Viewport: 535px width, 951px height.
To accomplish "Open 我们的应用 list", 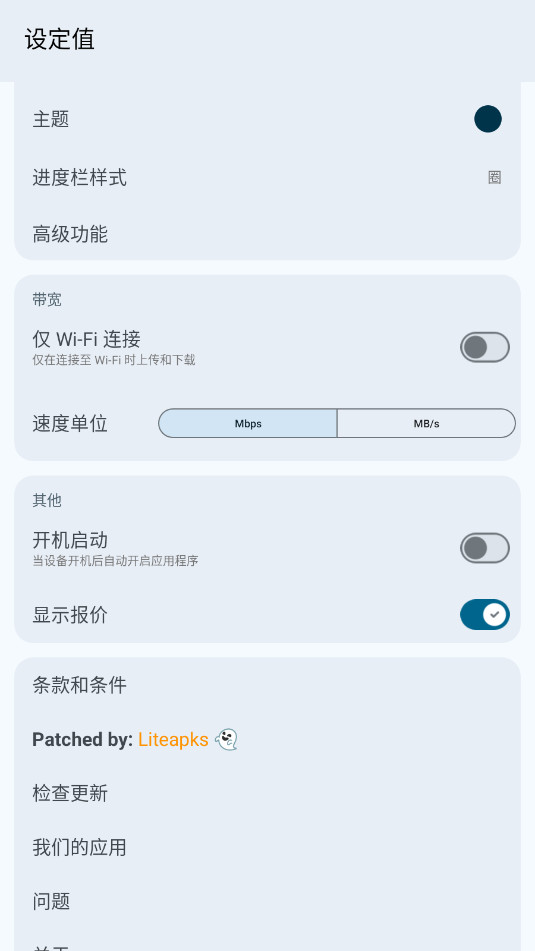I will pos(267,847).
